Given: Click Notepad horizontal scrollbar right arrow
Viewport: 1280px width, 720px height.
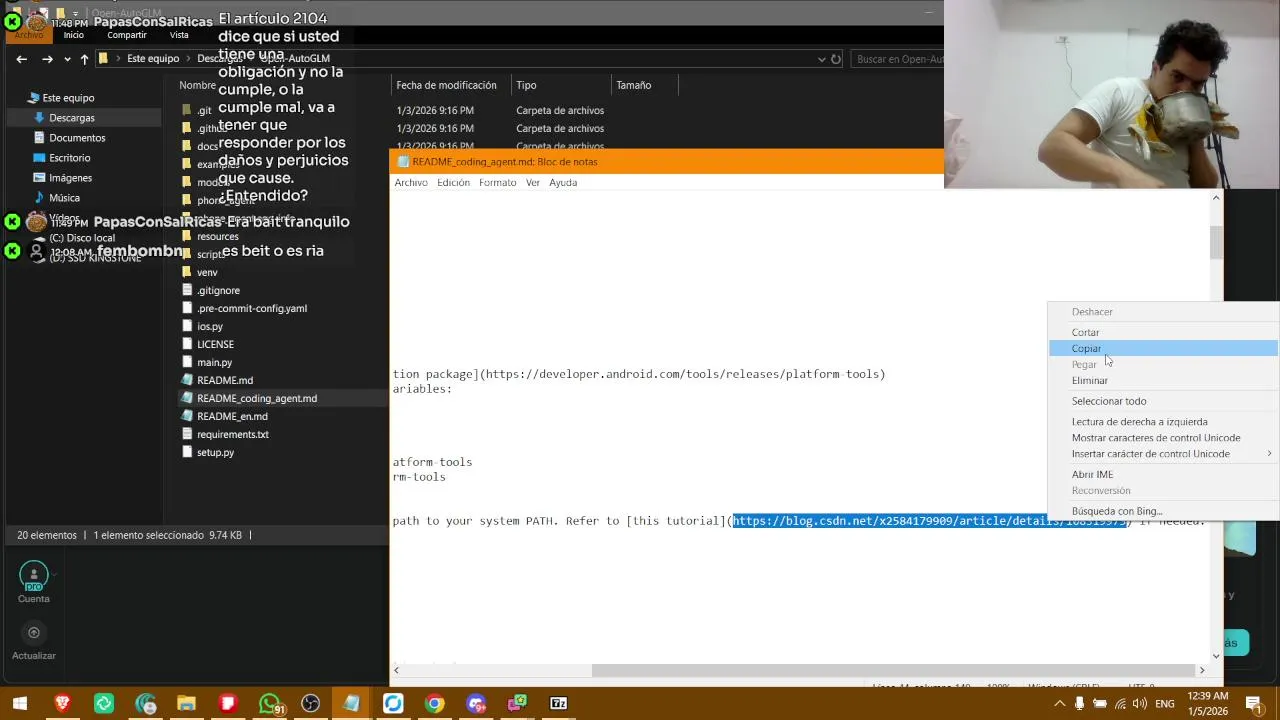Looking at the screenshot, I should pyautogui.click(x=1202, y=670).
